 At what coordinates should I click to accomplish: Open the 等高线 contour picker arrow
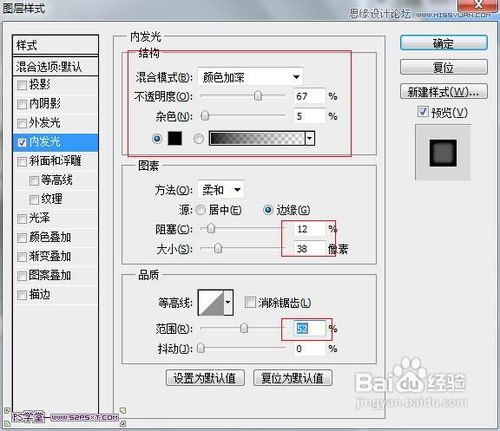228,302
